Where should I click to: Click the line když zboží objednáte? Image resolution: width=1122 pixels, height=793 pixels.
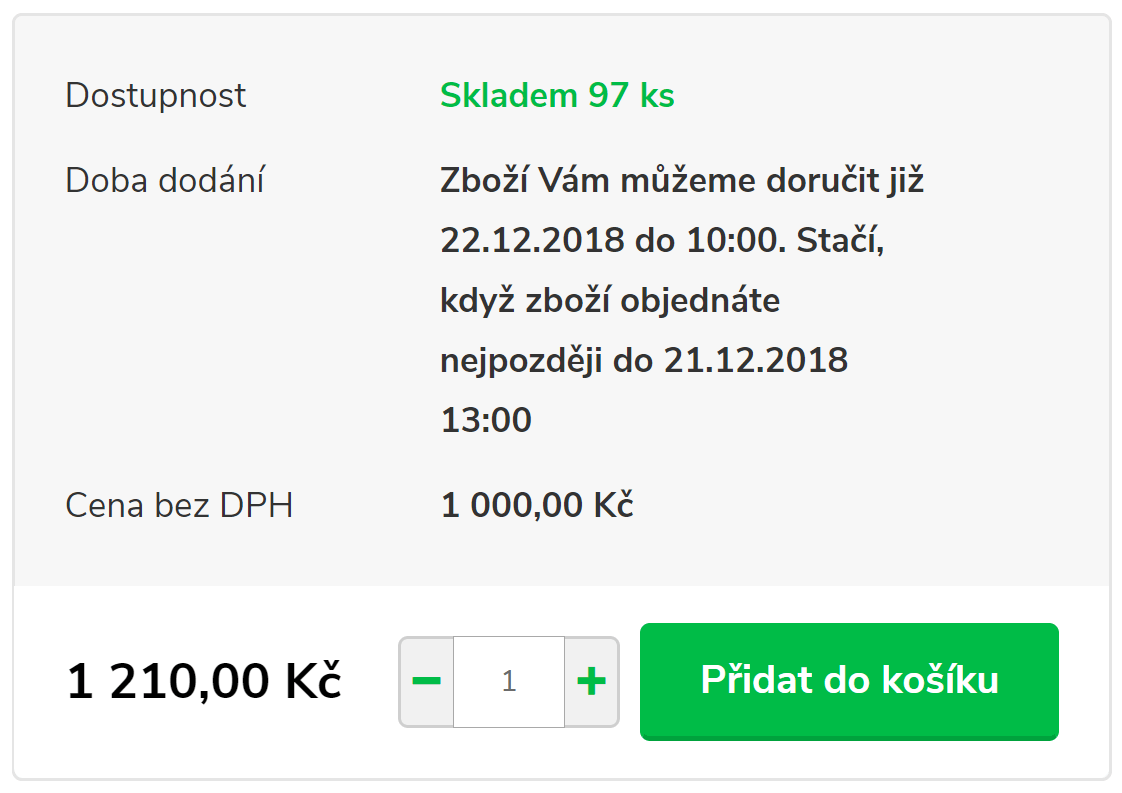(610, 300)
